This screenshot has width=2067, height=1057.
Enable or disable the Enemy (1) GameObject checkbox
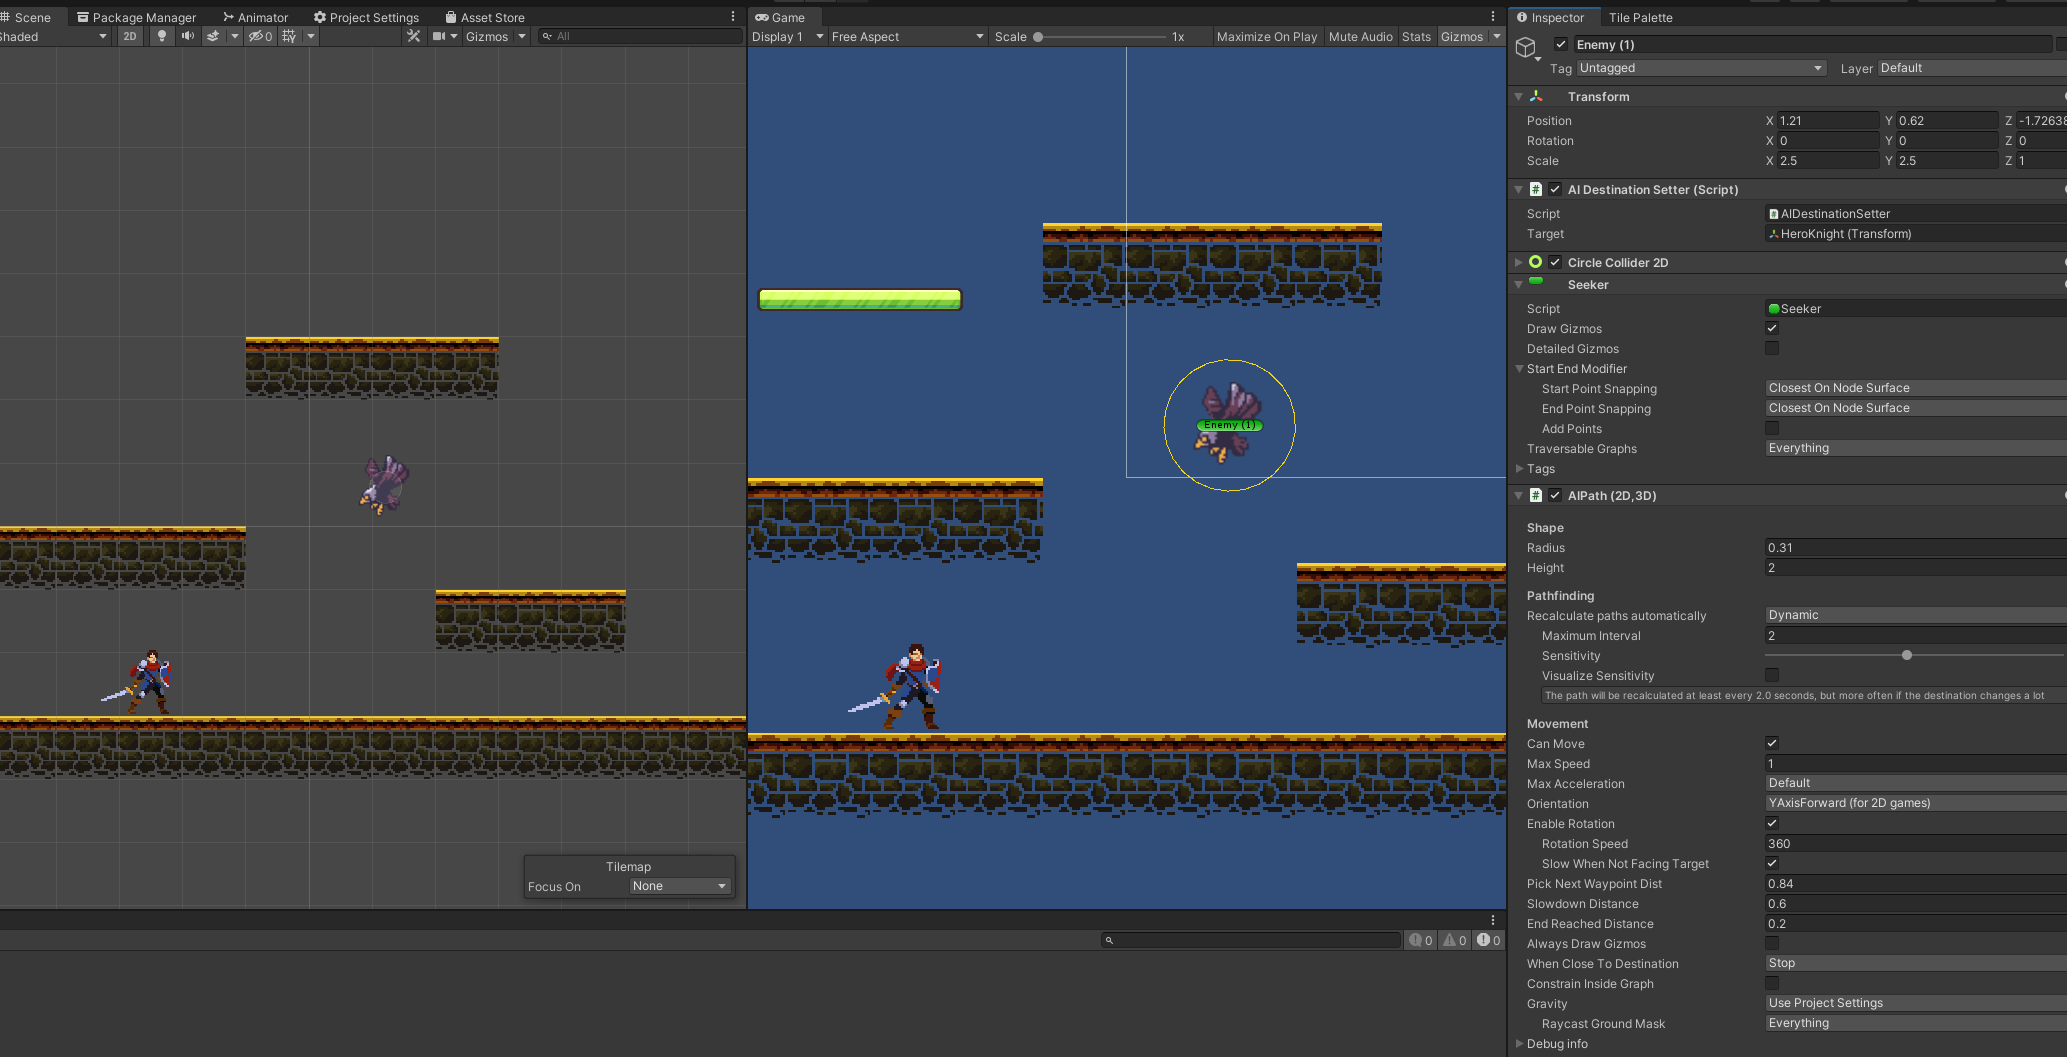1561,44
